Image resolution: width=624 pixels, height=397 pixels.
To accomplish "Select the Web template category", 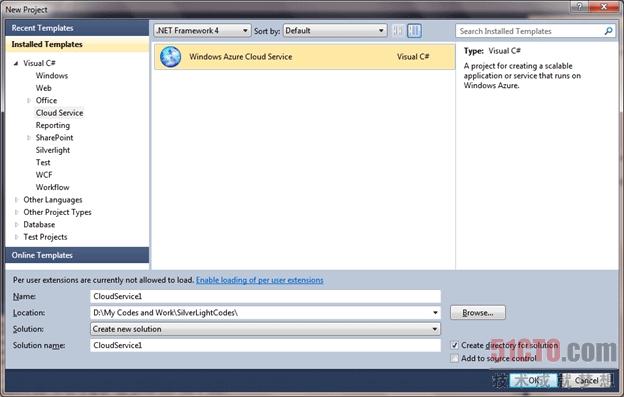I will click(x=43, y=88).
